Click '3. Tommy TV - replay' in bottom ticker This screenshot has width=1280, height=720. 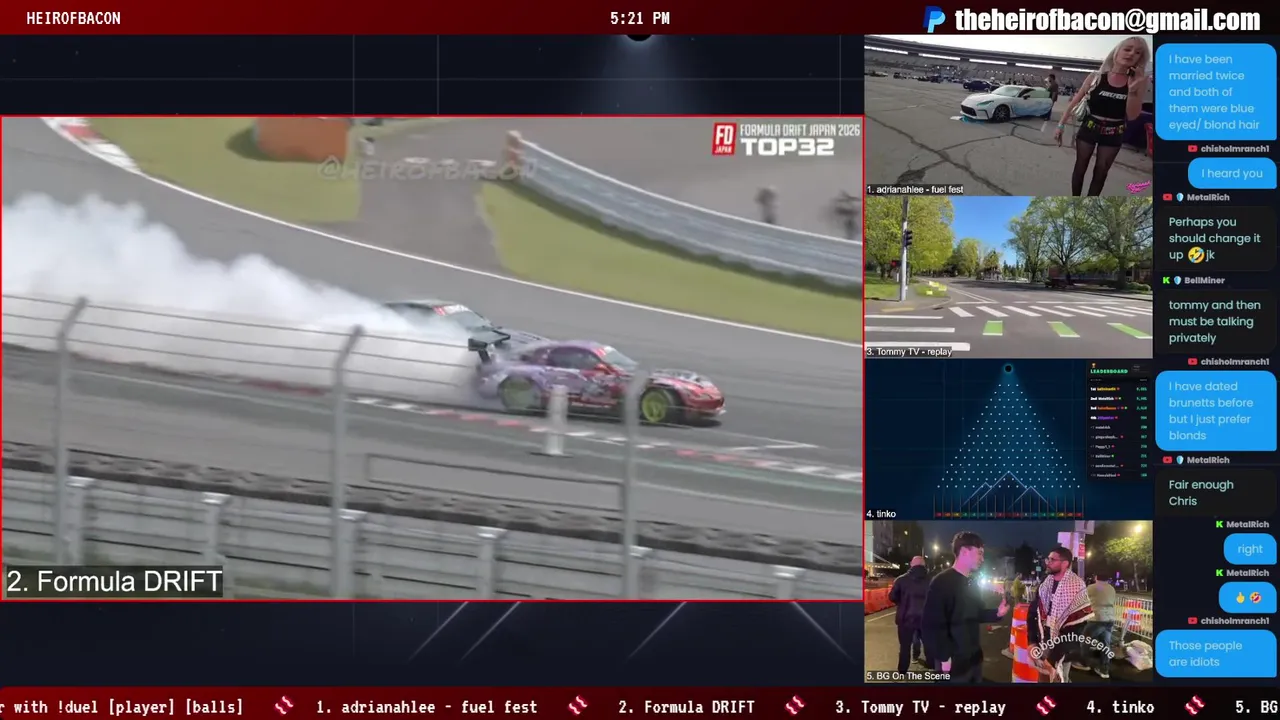click(920, 707)
